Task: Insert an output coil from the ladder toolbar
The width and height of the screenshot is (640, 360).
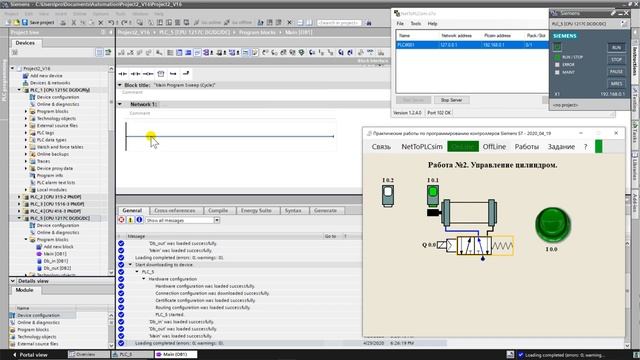Action: pos(148,73)
